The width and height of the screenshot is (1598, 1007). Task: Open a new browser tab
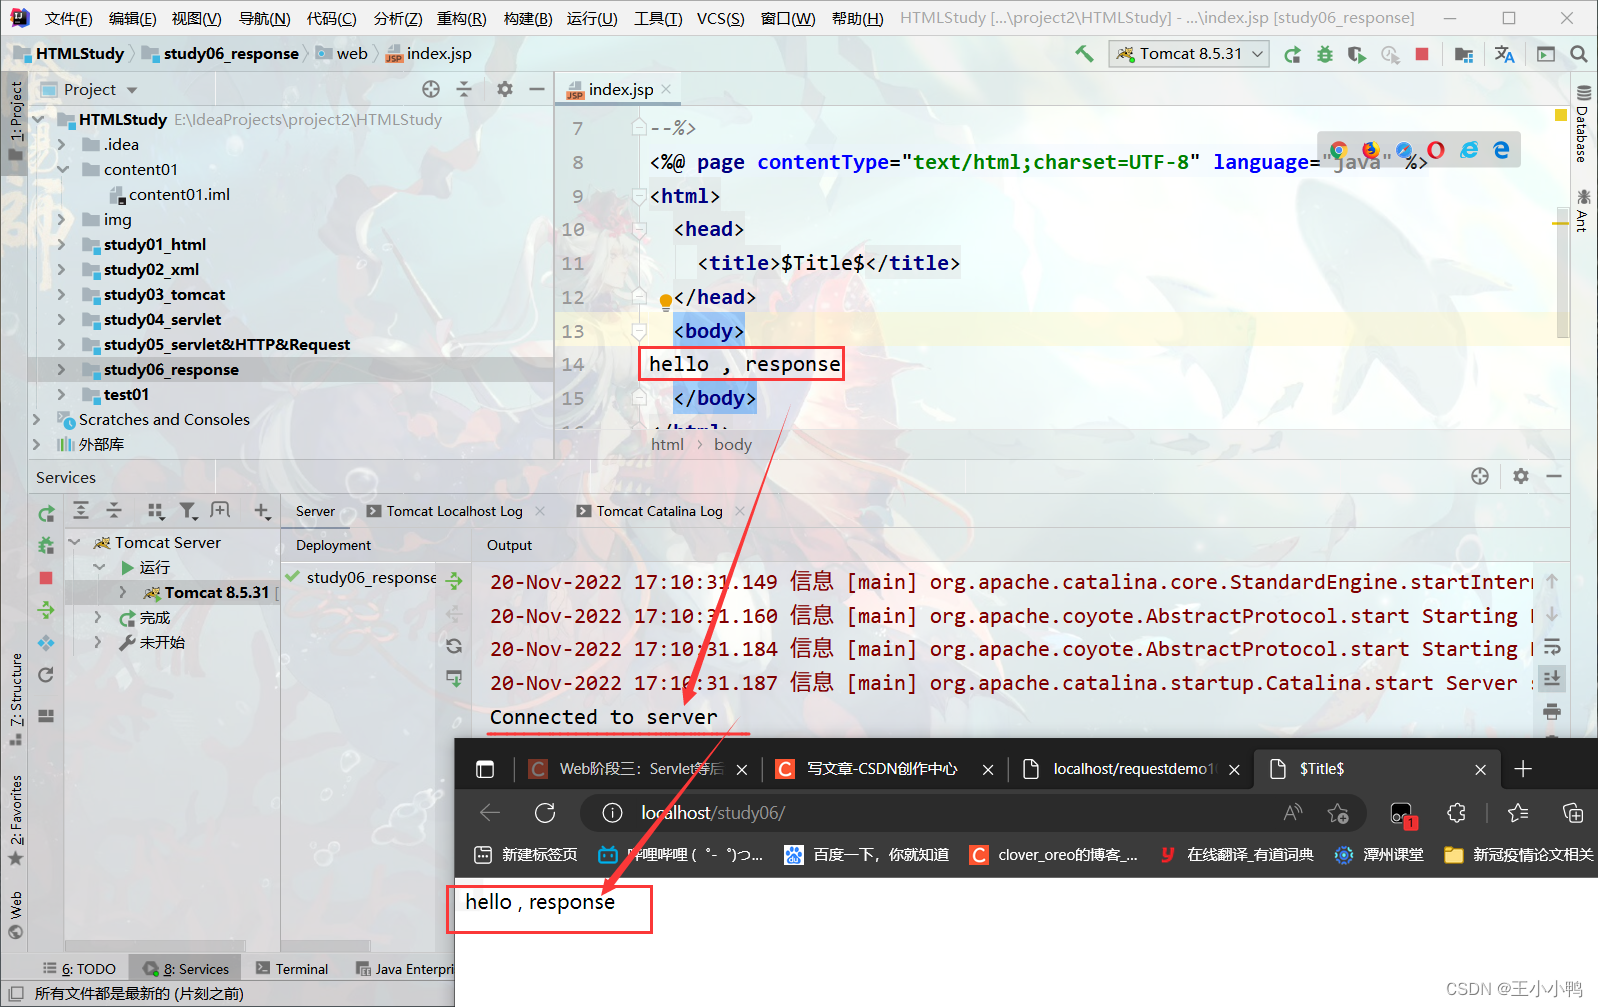click(x=1523, y=769)
